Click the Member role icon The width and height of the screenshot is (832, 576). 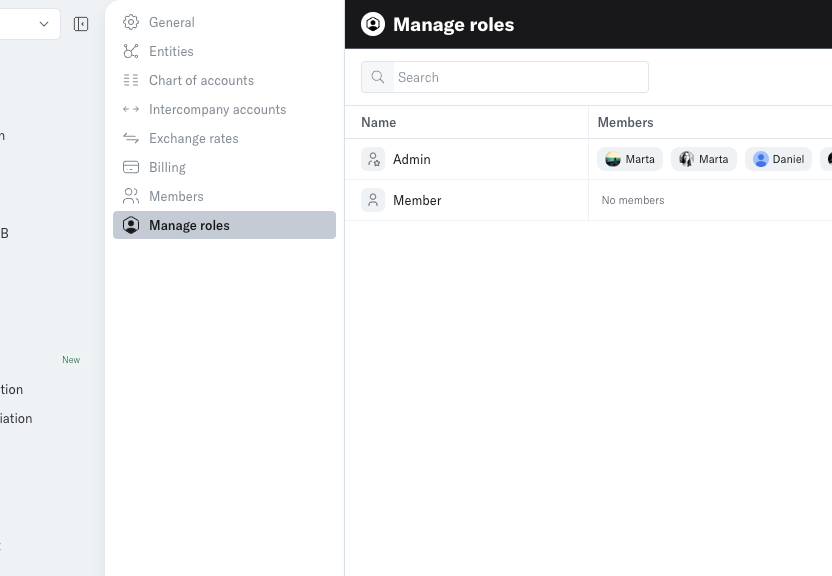click(x=373, y=200)
